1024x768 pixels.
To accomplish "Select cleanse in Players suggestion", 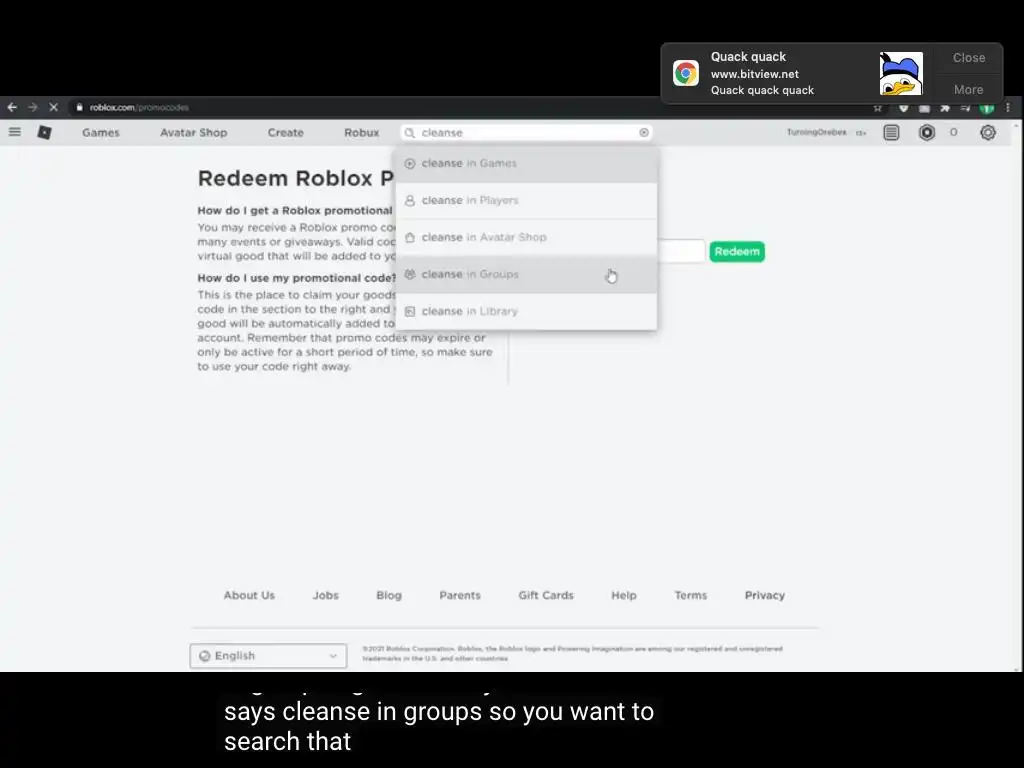I will 526,200.
